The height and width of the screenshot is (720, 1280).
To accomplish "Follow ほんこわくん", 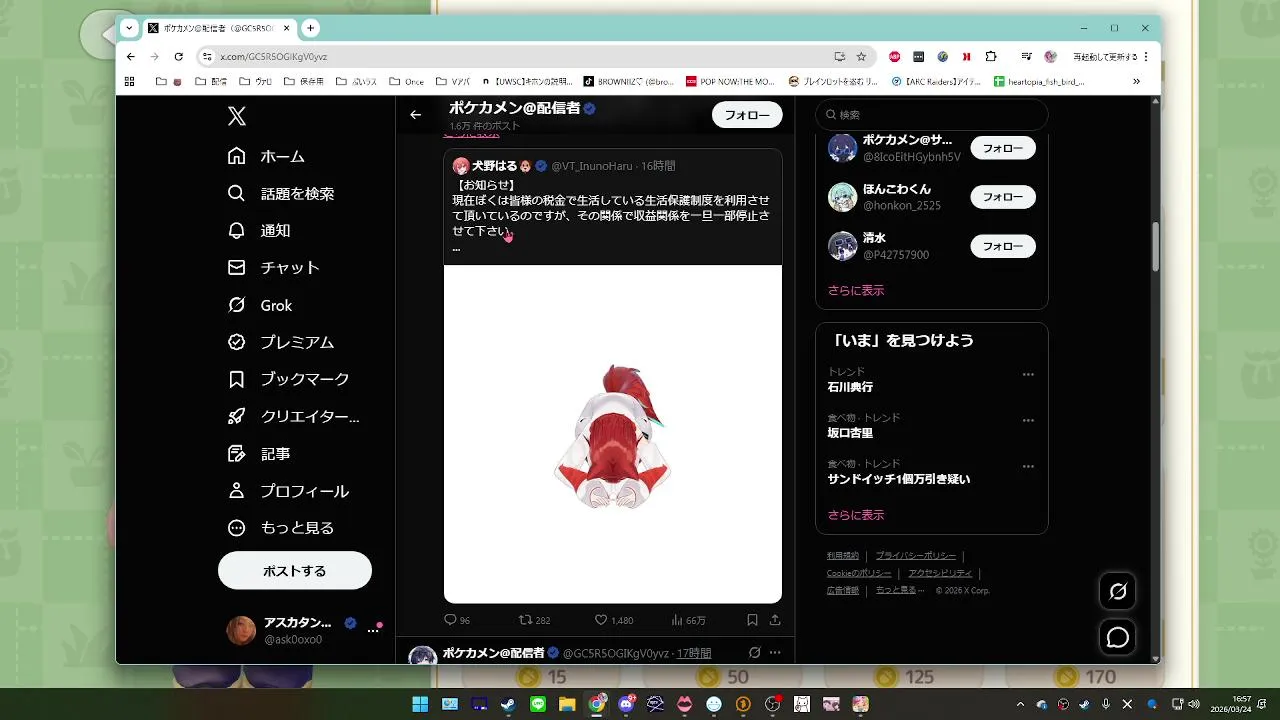I will (1003, 197).
